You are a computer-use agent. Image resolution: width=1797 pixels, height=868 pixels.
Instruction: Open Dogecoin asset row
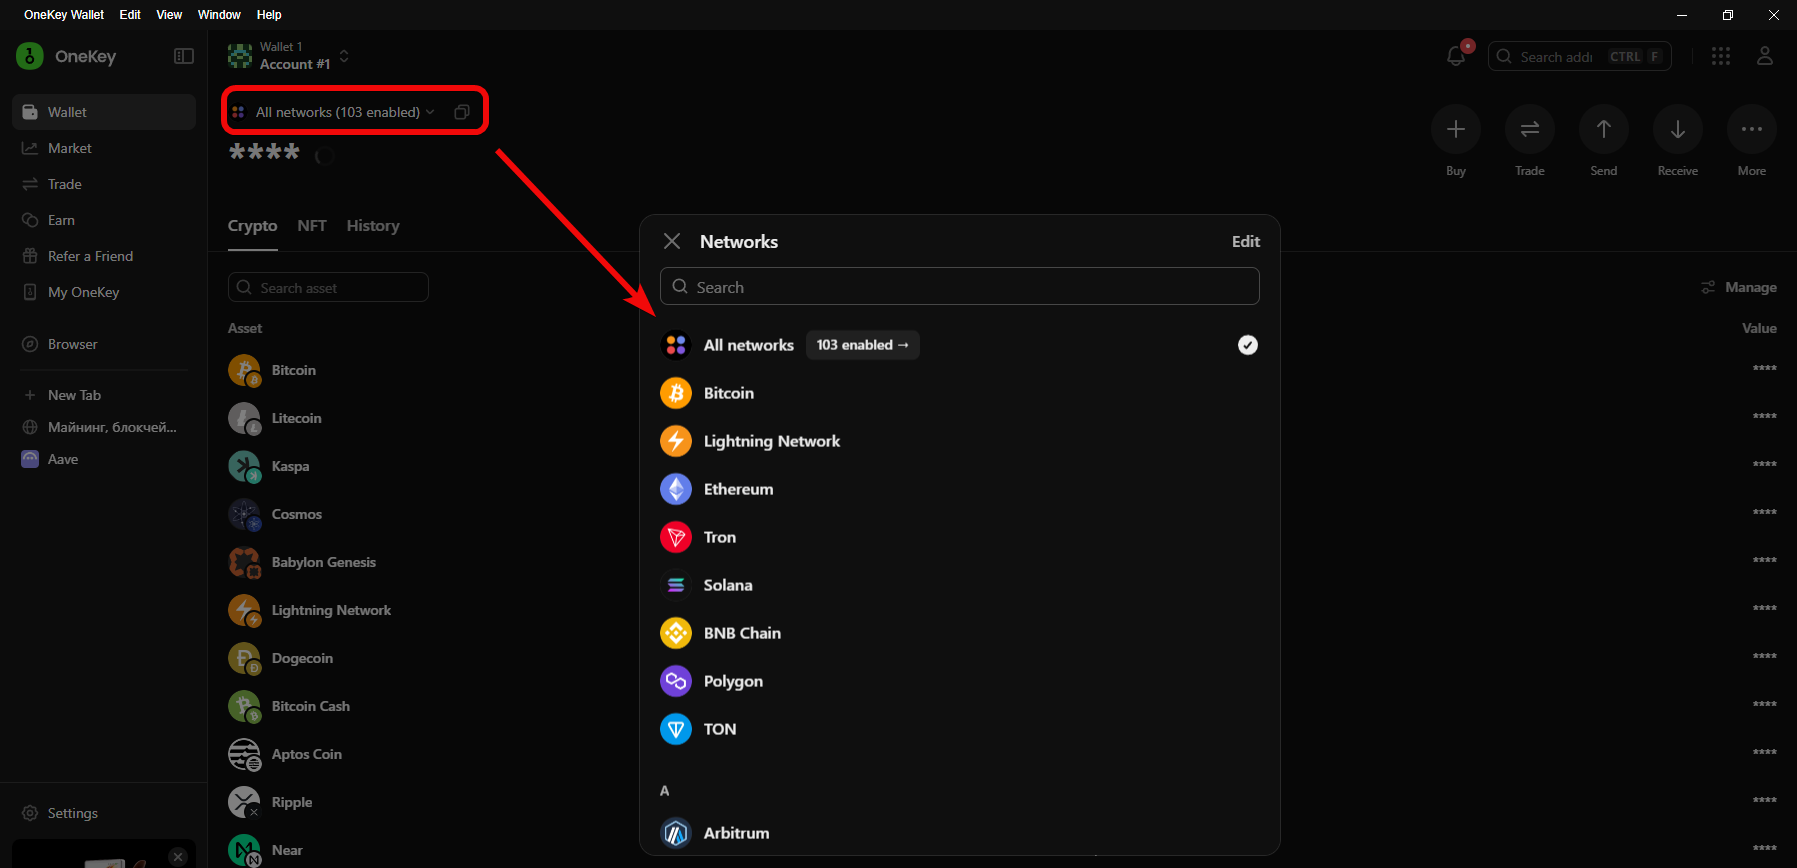coord(1002,658)
